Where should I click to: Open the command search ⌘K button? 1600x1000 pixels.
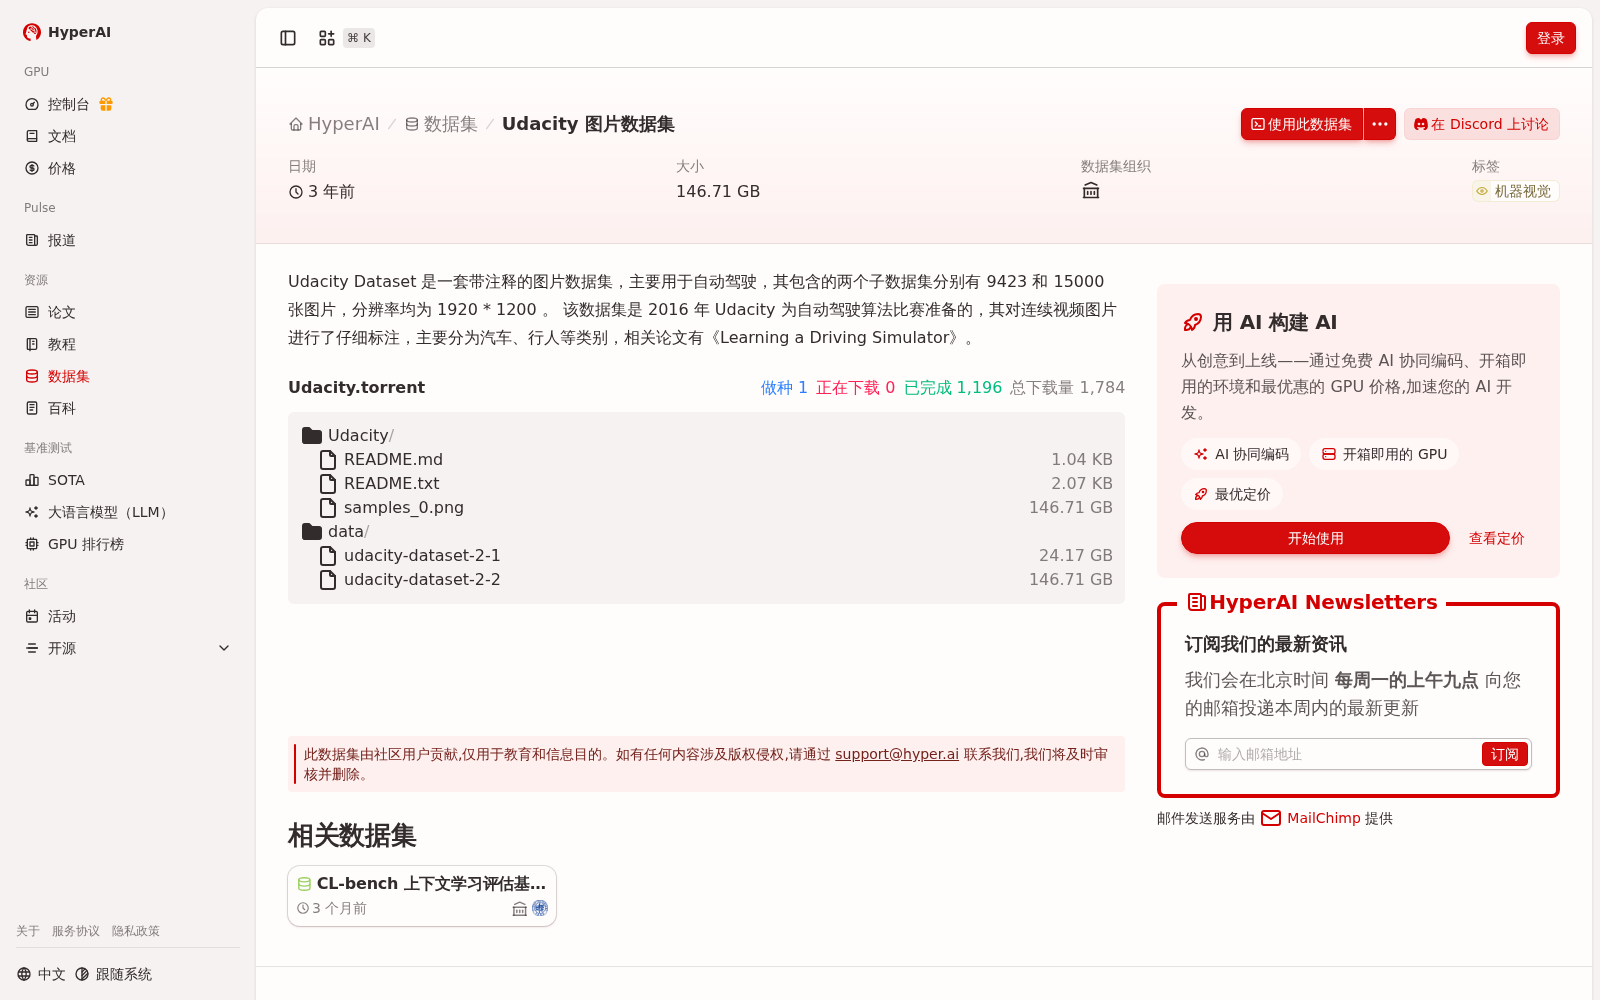click(346, 38)
